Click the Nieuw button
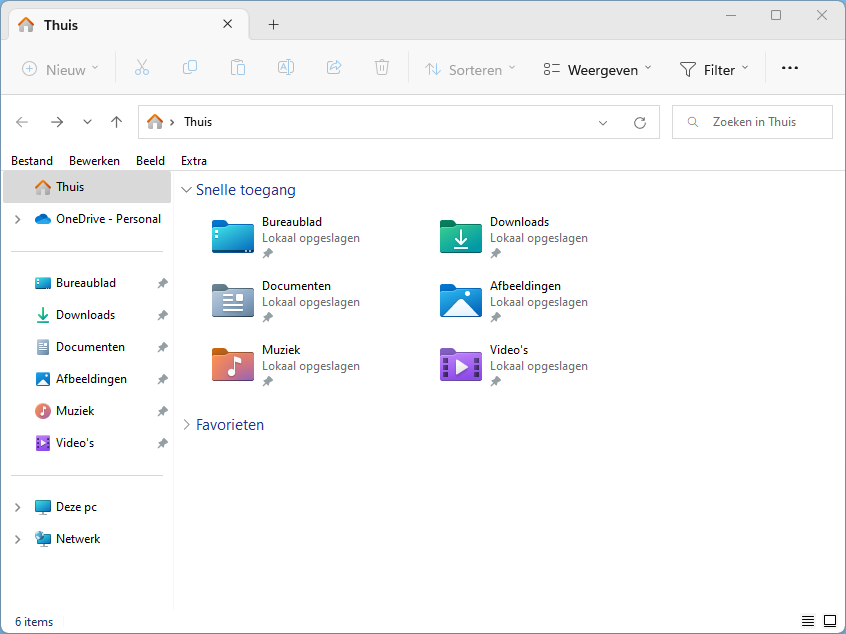 (x=60, y=69)
